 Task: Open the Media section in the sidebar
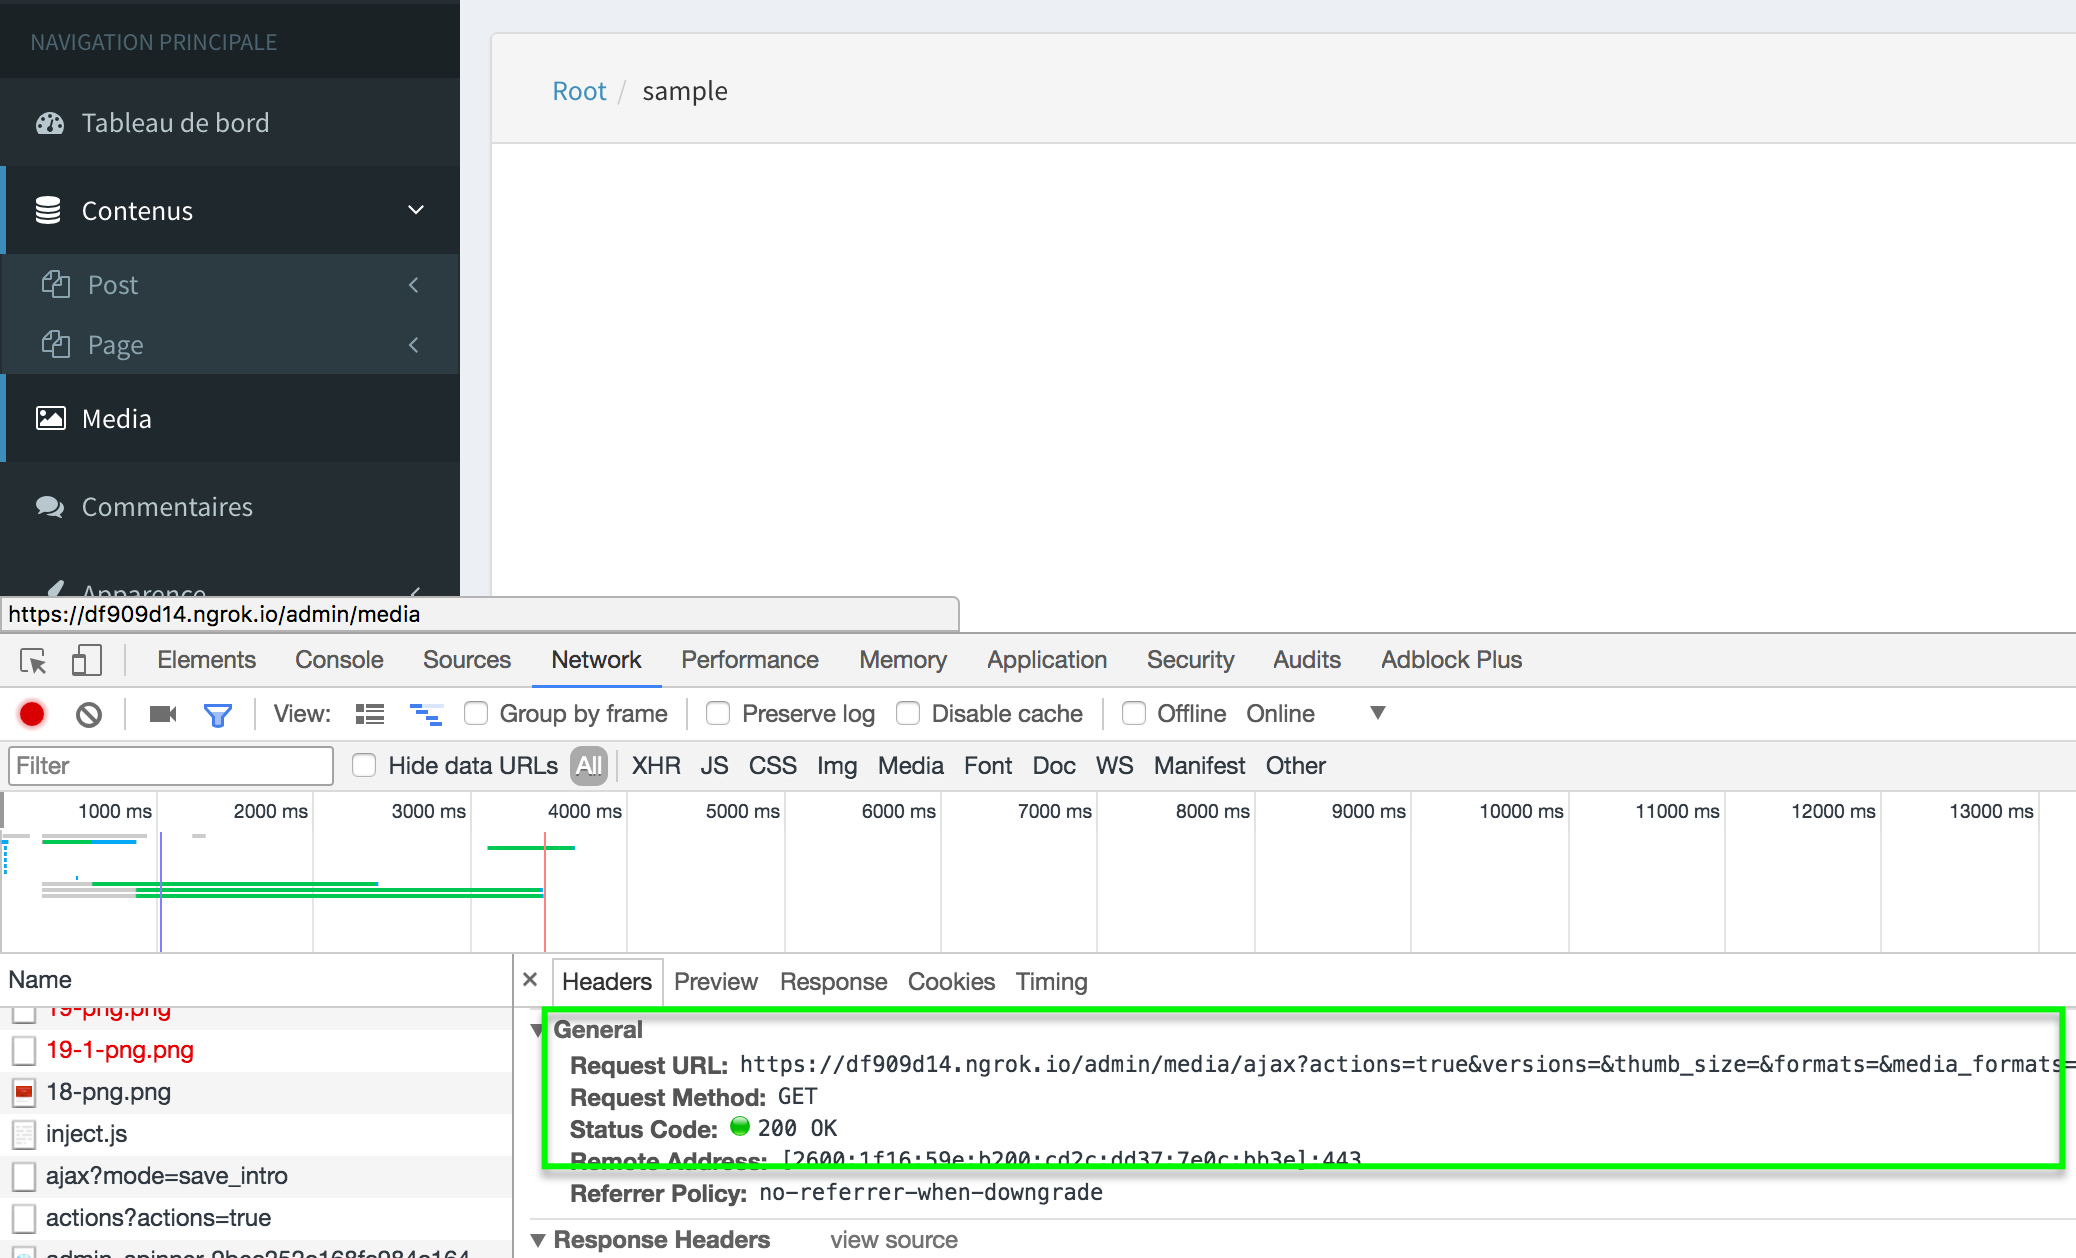(116, 418)
